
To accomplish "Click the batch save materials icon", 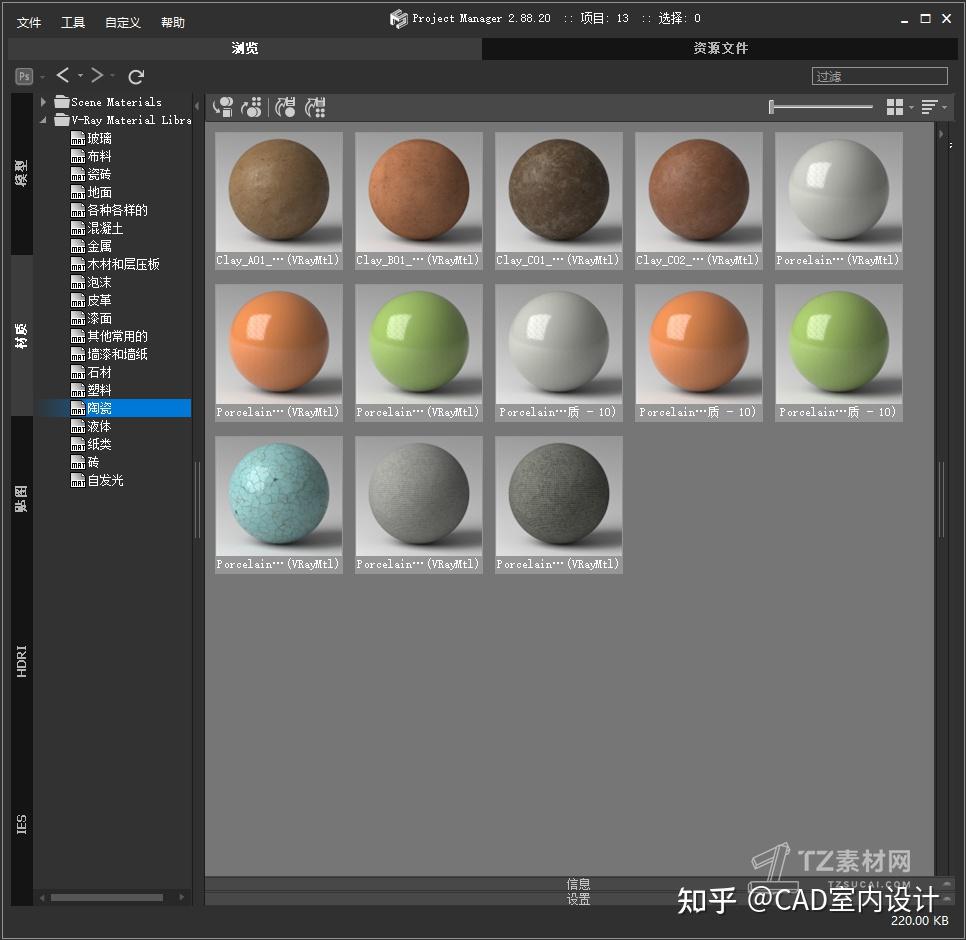I will click(x=315, y=107).
